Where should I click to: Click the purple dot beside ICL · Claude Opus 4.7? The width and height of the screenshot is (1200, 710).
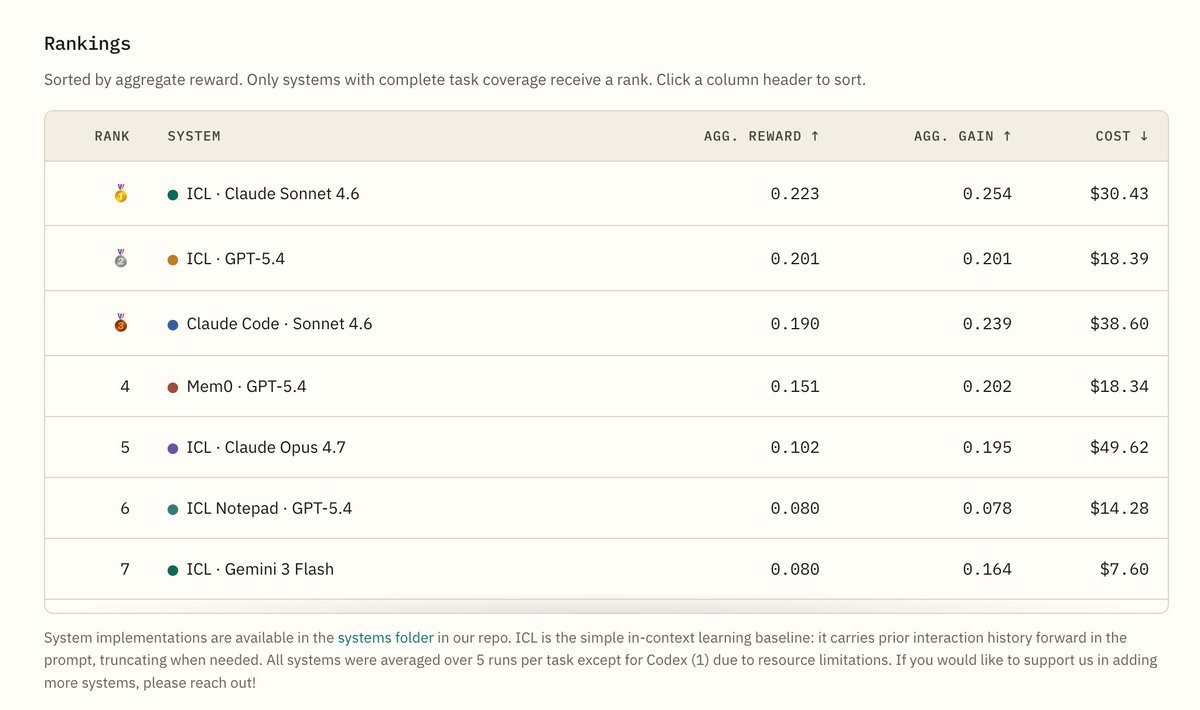[x=173, y=449]
